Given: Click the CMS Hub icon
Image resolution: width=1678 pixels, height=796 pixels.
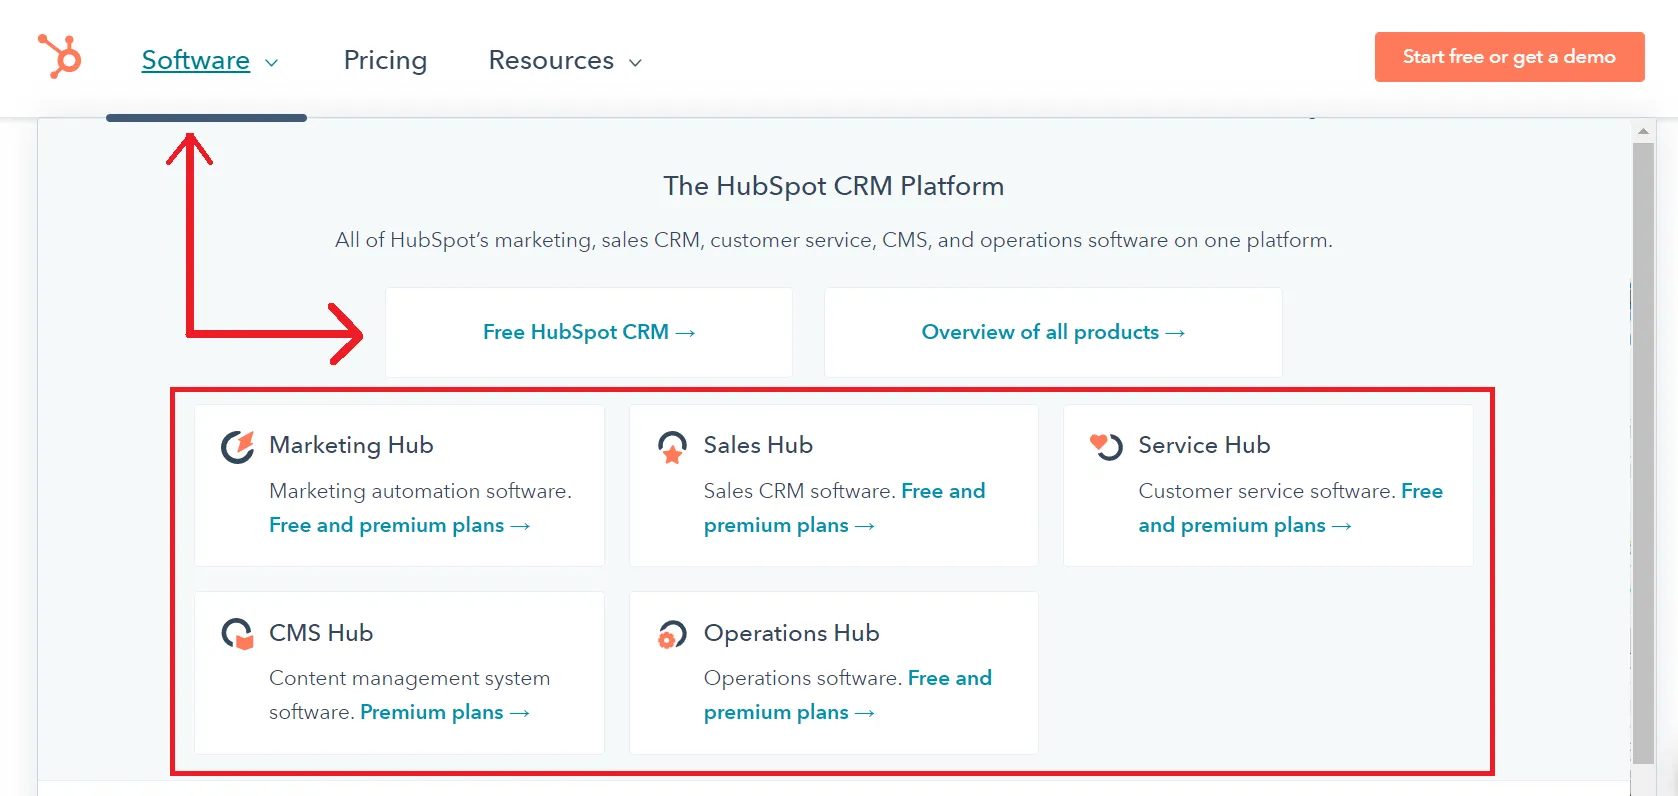Looking at the screenshot, I should (x=238, y=634).
